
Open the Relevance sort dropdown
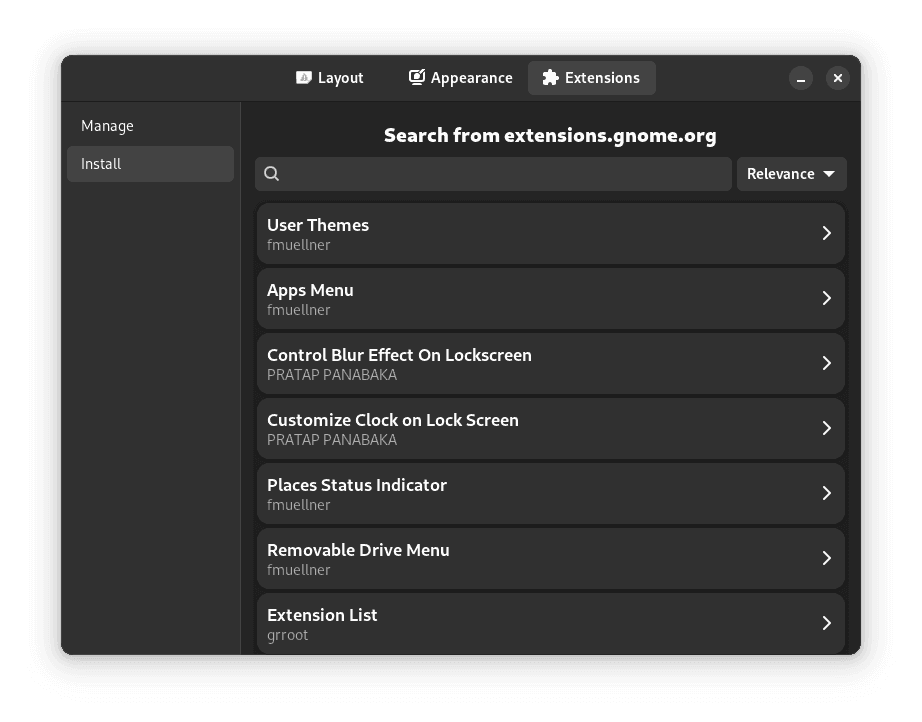click(791, 174)
